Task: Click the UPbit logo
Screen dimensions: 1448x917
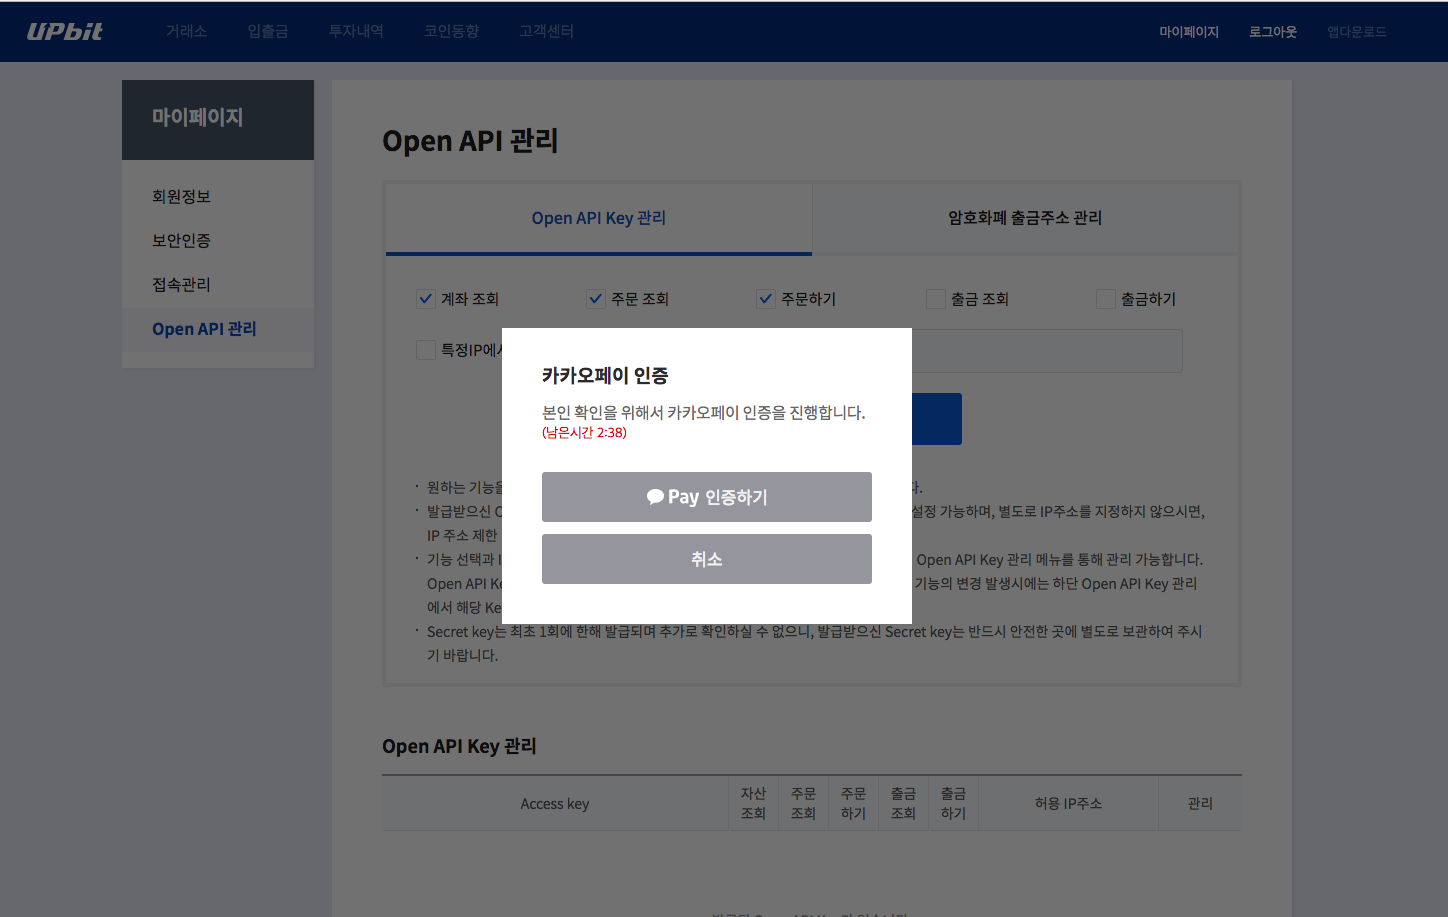Action: (65, 31)
